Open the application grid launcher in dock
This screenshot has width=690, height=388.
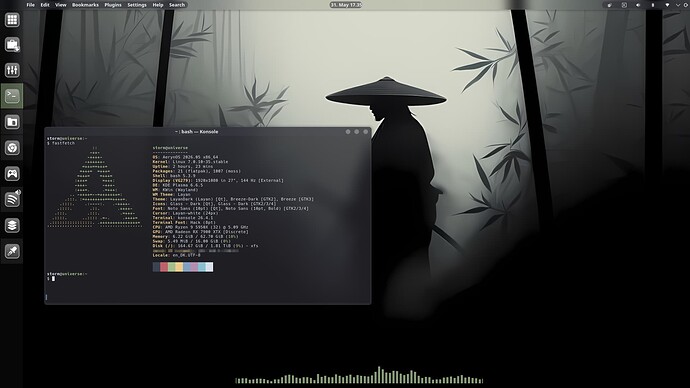(x=12, y=19)
